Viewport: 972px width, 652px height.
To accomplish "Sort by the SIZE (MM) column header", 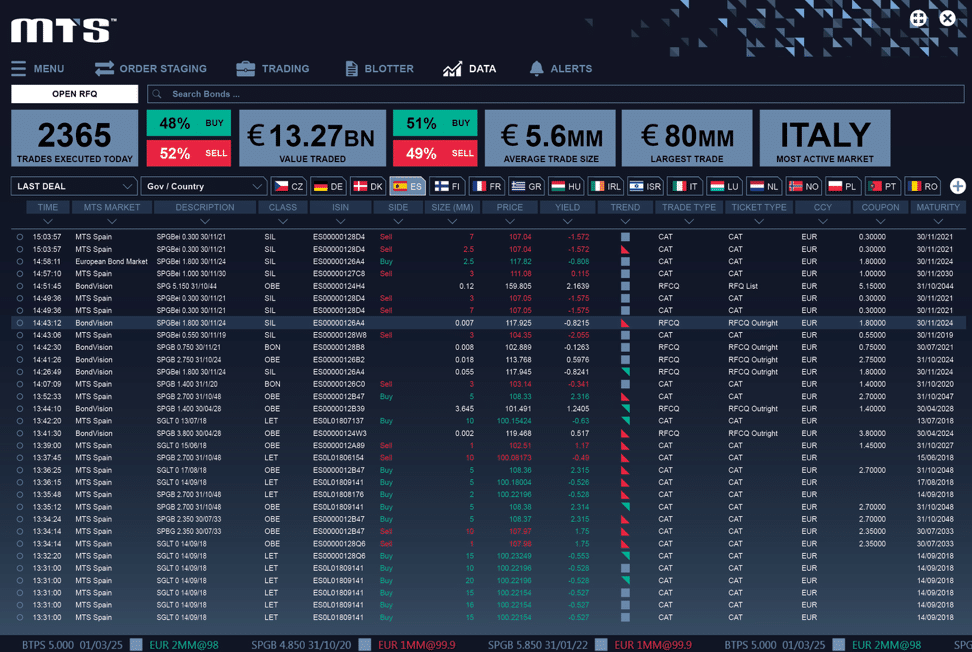I will coord(452,207).
